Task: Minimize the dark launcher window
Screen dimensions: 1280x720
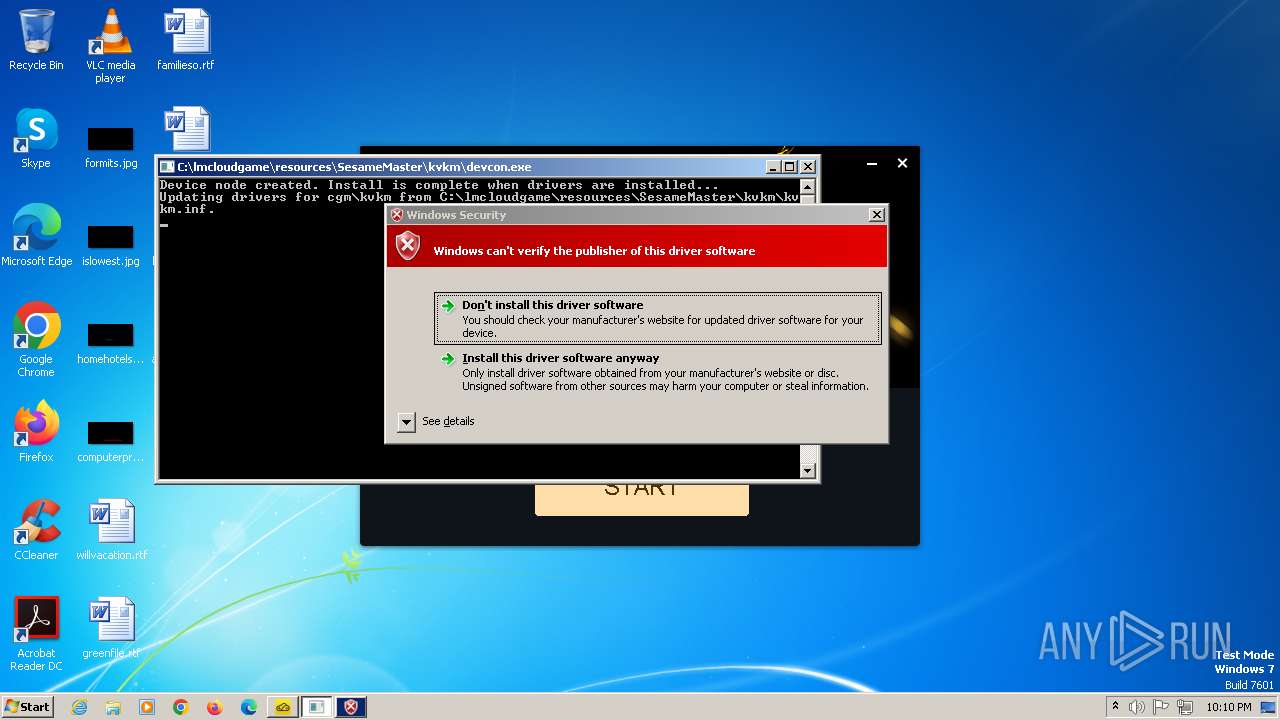Action: pos(872,163)
